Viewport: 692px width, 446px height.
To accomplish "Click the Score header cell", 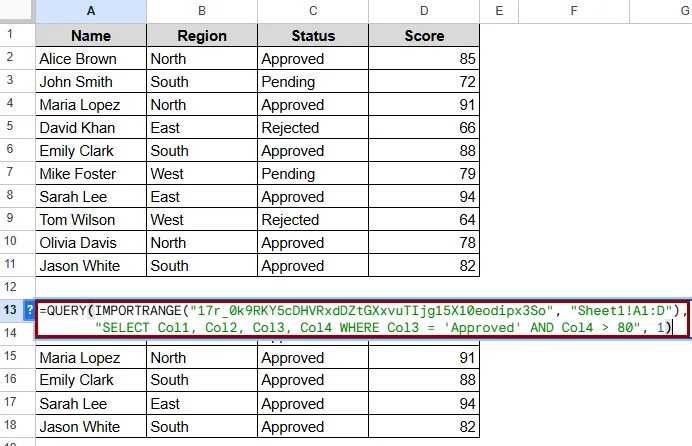I will tap(424, 35).
